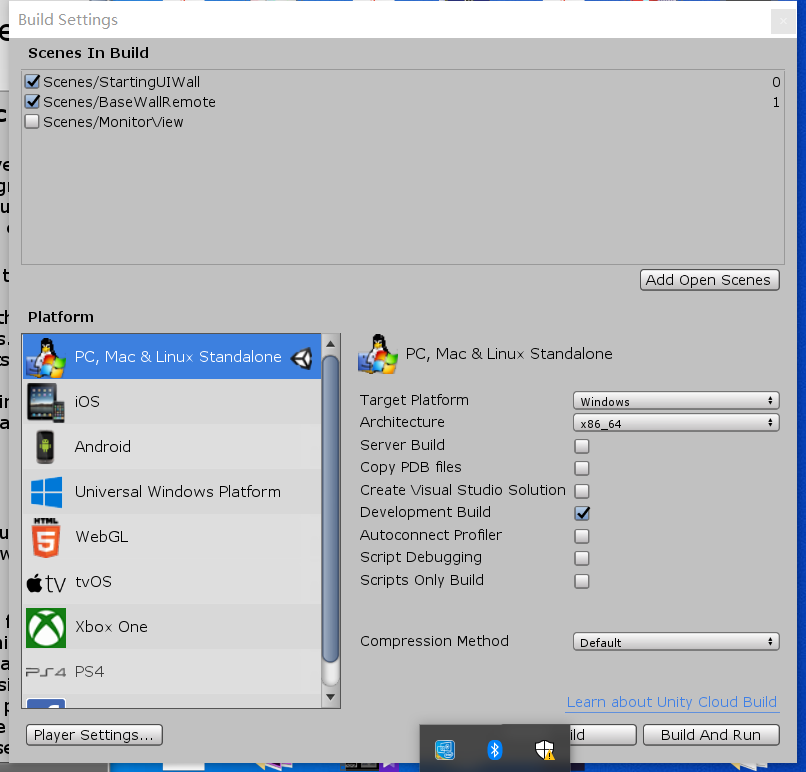
Task: Click the Universal Windows Platform logo icon
Action: [46, 492]
